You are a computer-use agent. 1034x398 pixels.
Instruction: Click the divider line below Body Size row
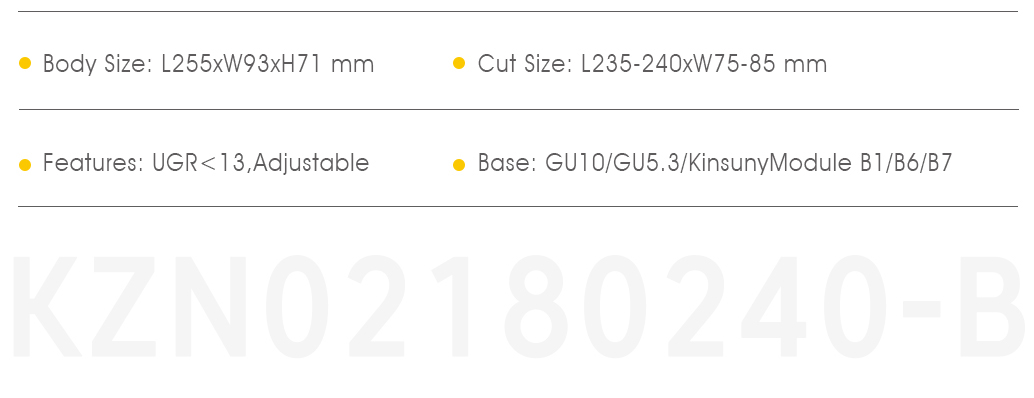(518, 109)
